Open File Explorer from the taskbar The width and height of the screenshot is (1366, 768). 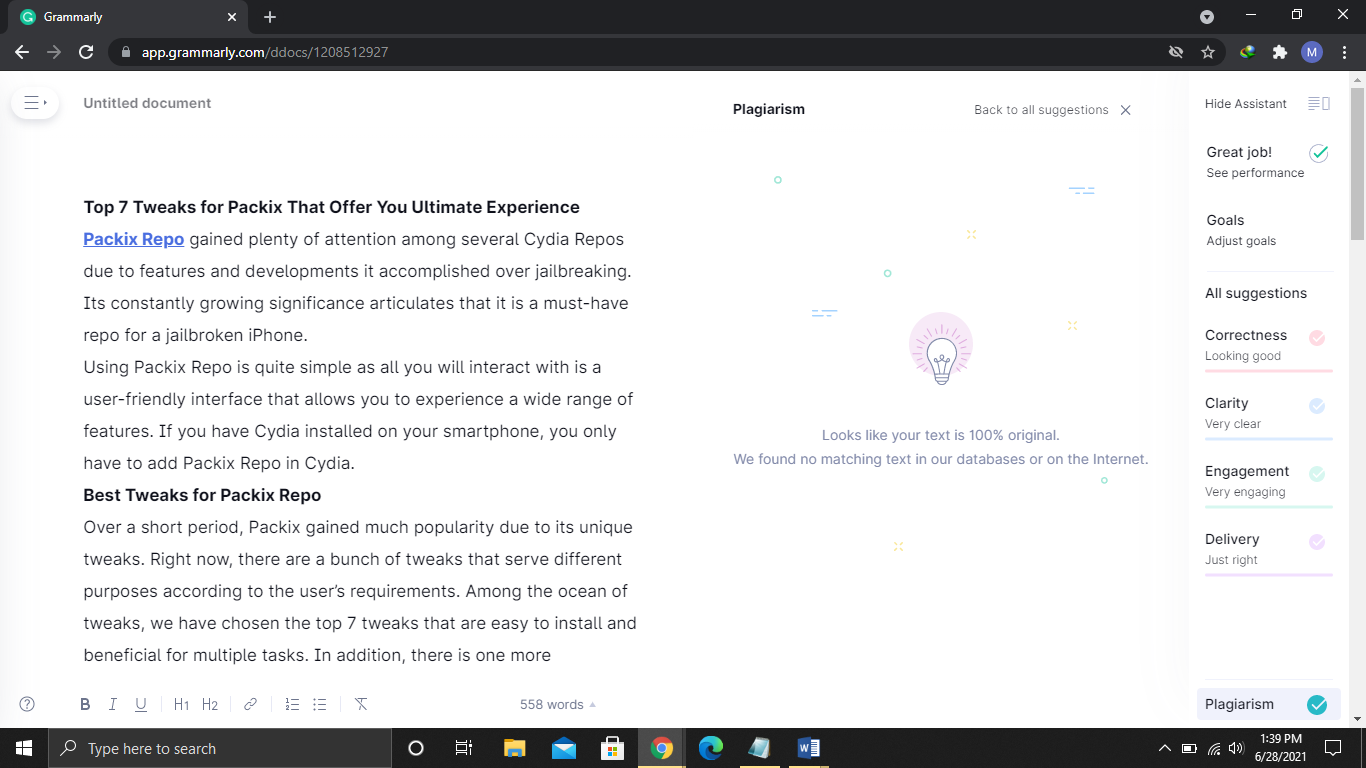coord(514,748)
